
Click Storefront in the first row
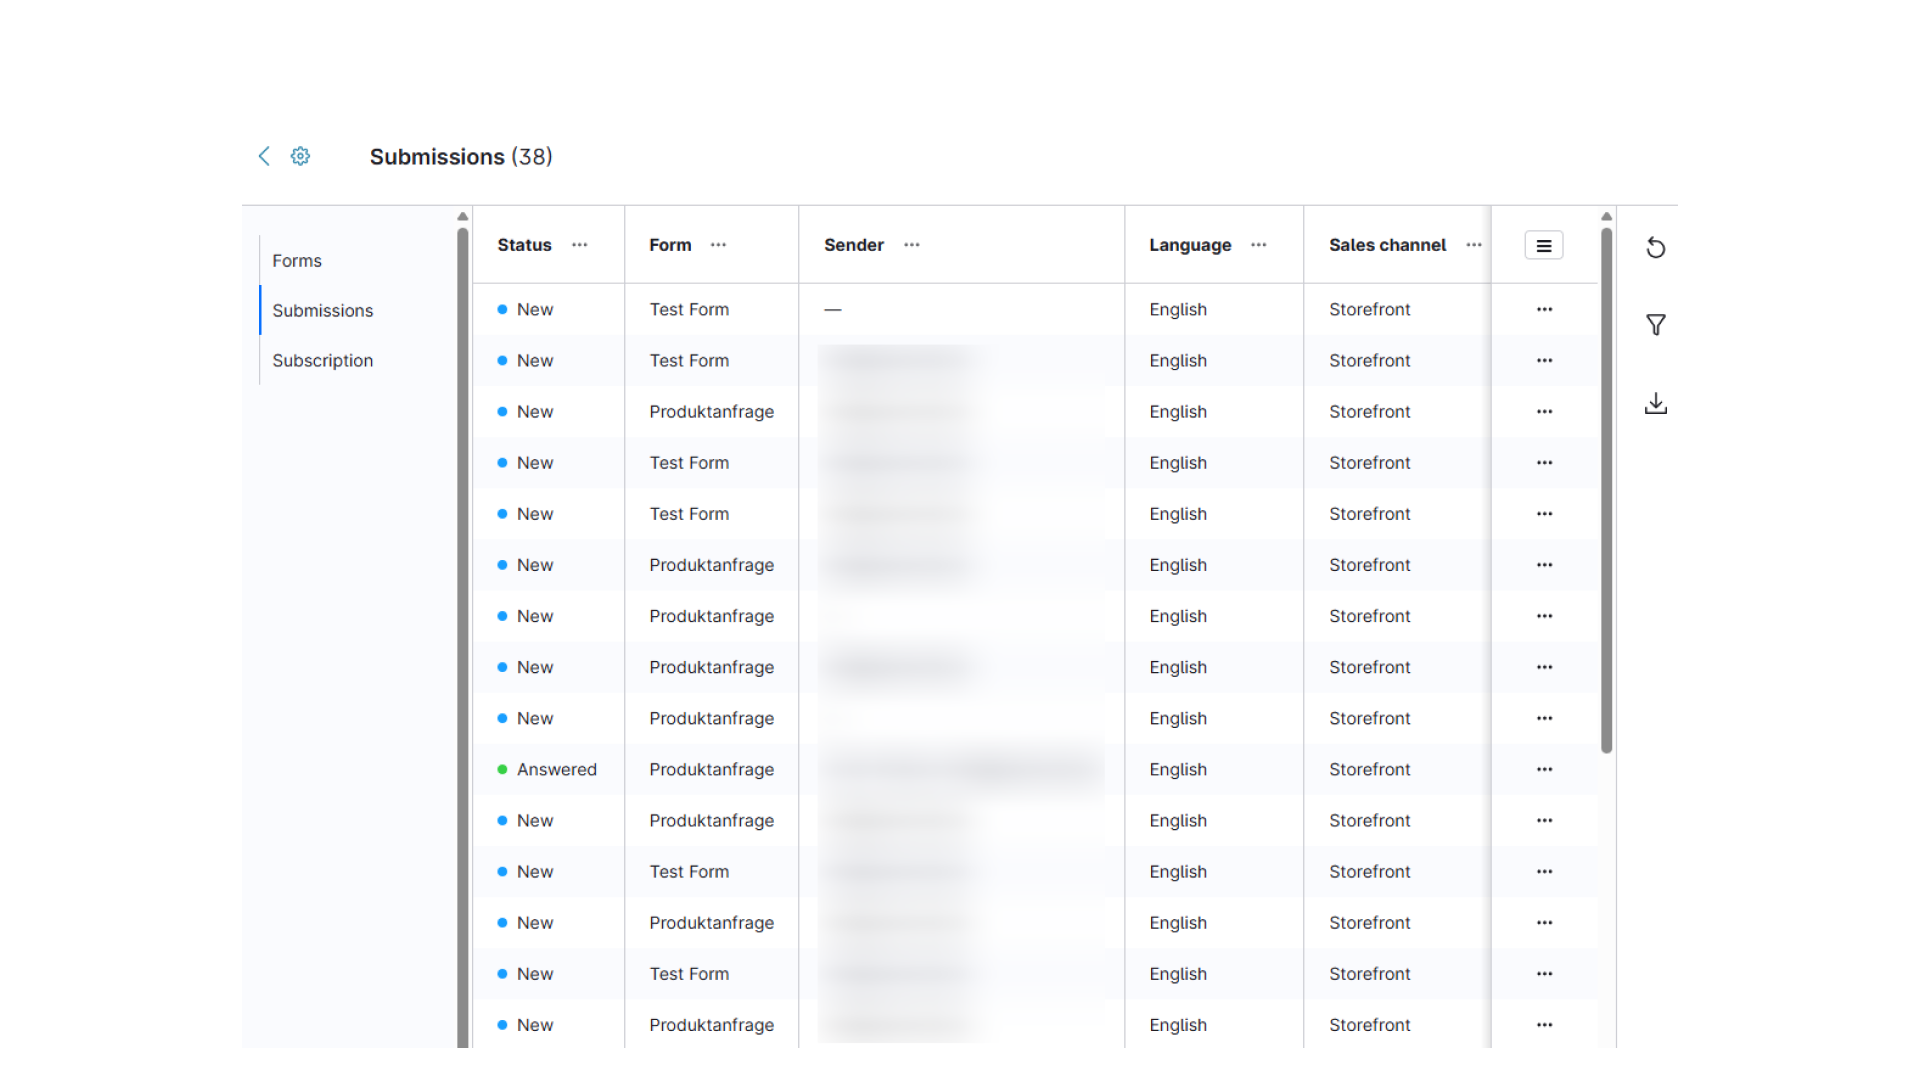(x=1370, y=310)
